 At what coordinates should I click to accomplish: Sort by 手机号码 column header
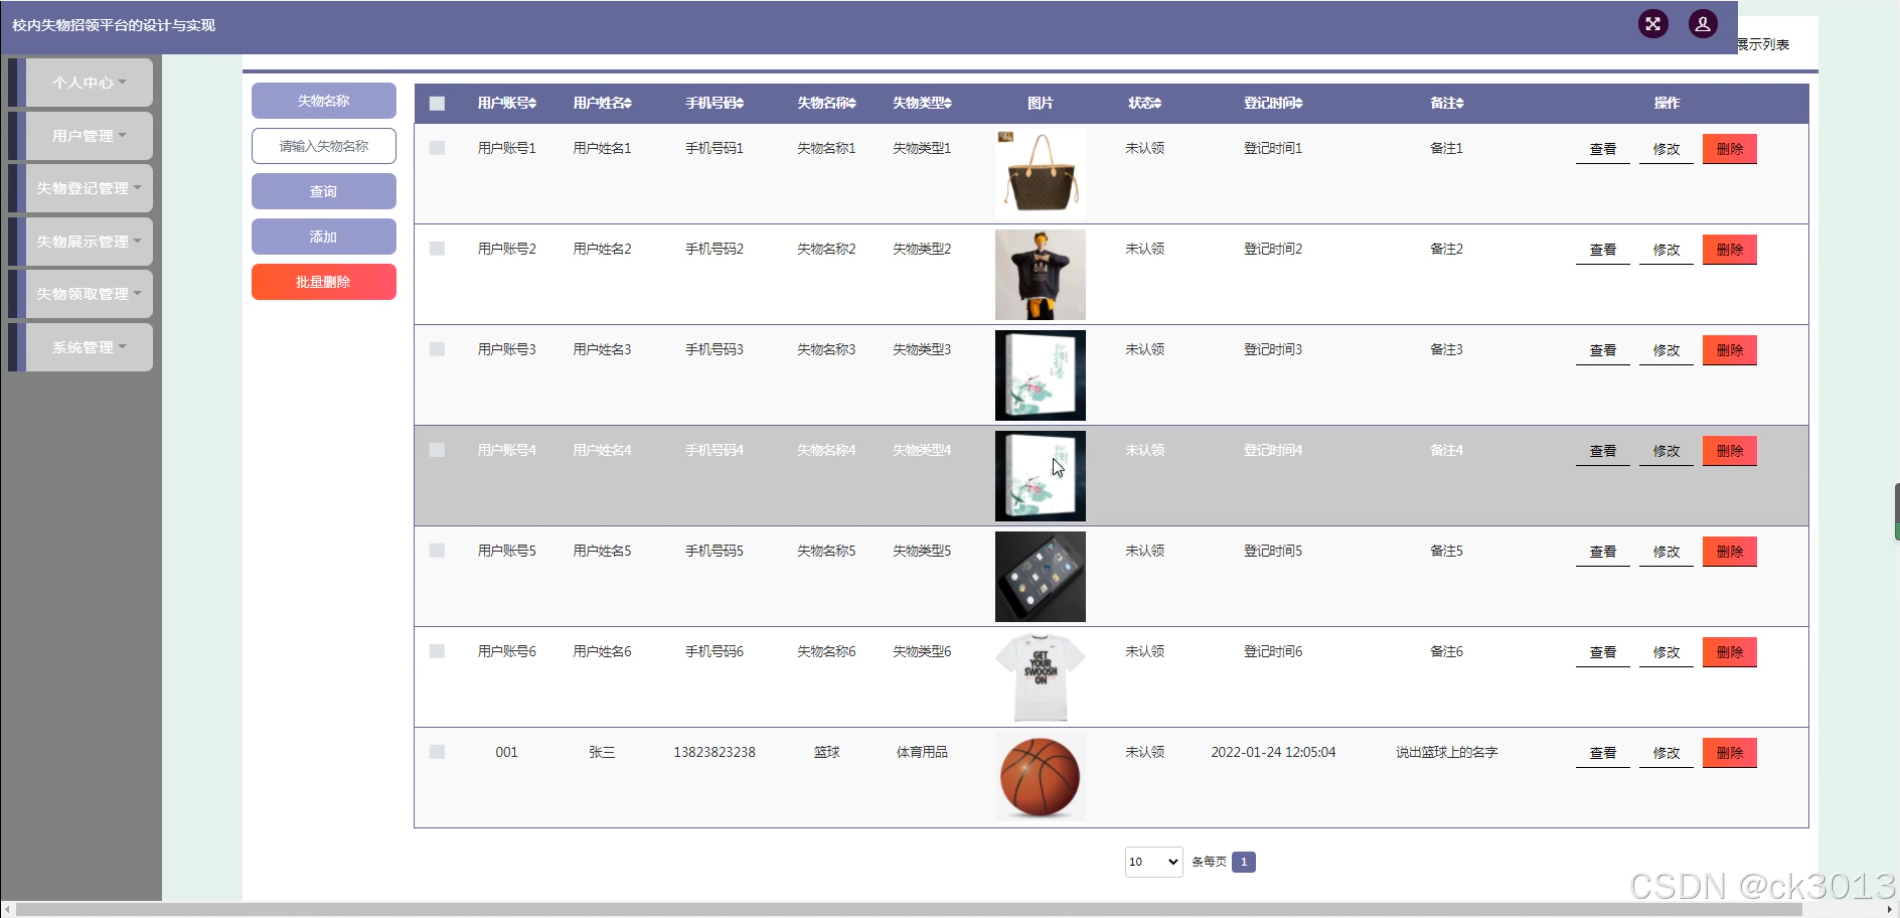tap(714, 103)
